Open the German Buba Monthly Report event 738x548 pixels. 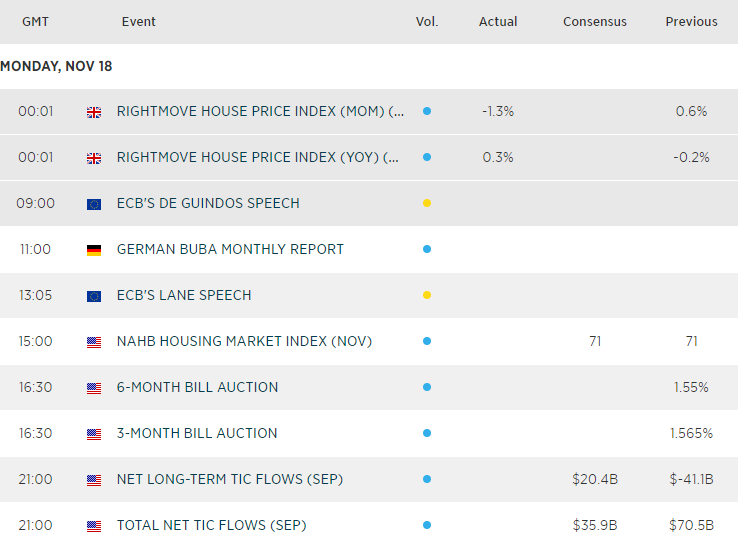click(230, 250)
